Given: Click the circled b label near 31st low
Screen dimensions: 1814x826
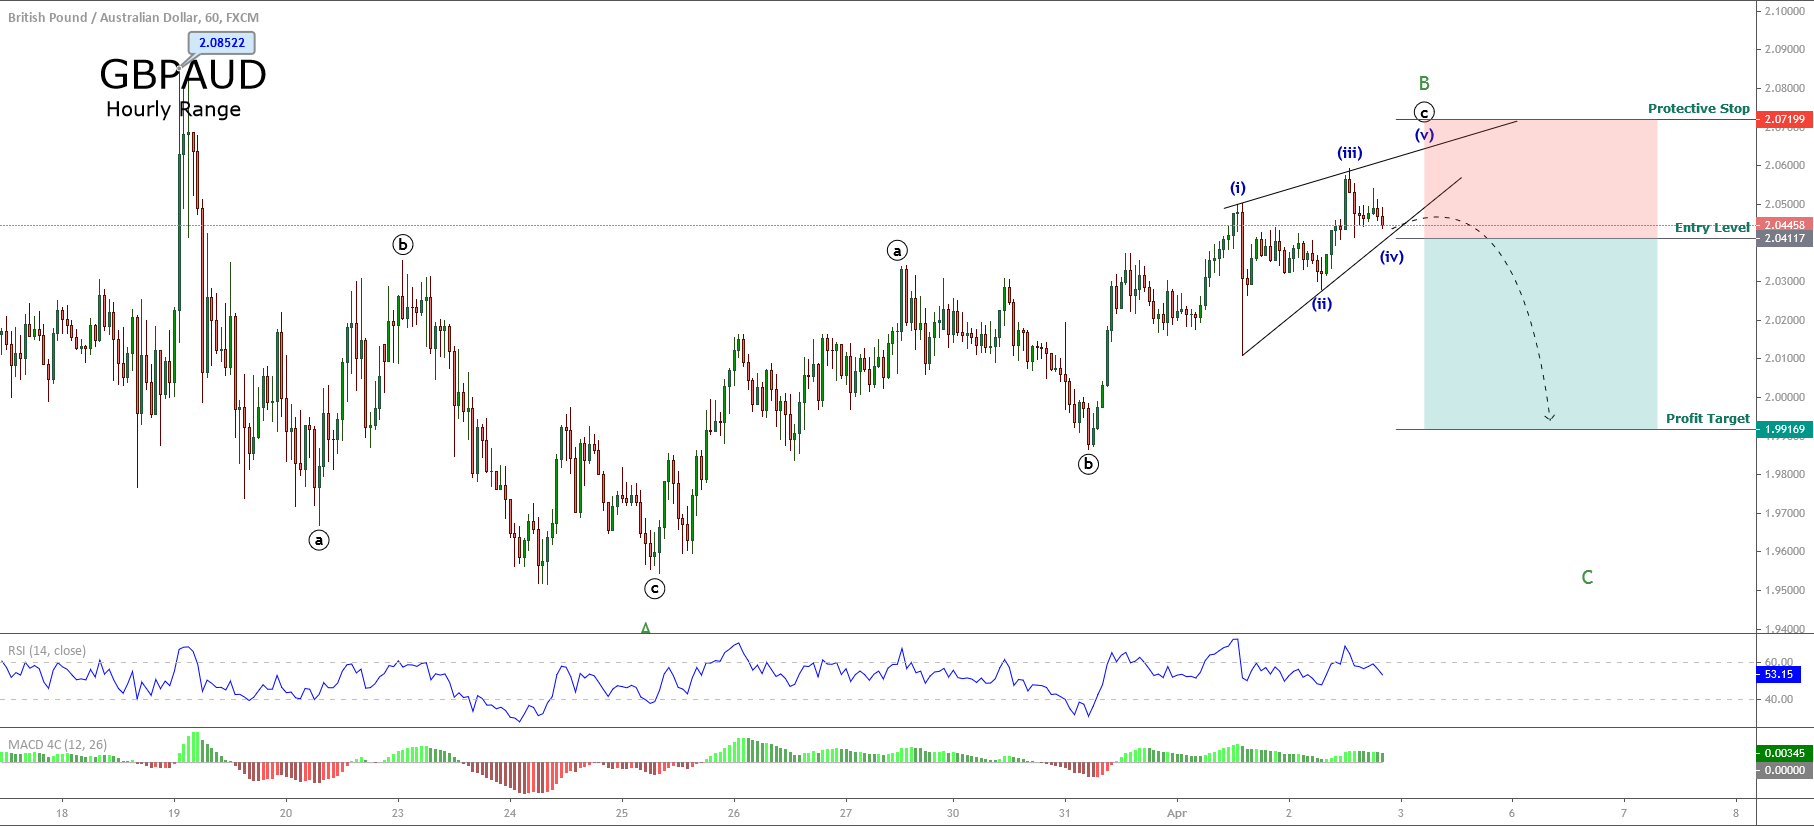Looking at the screenshot, I should tap(1088, 463).
